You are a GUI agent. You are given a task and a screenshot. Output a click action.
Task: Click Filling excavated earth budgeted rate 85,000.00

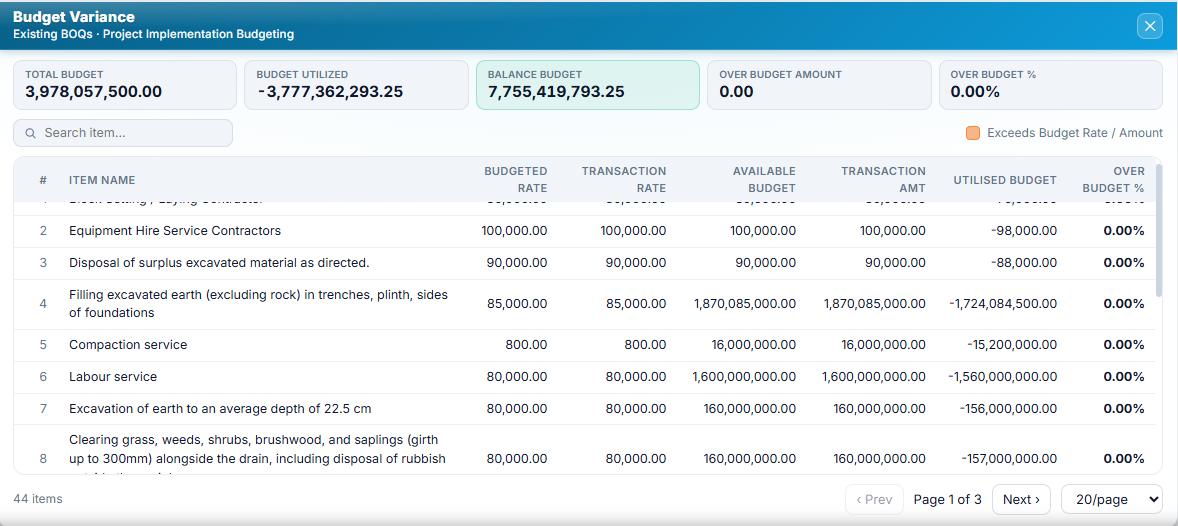click(x=517, y=304)
